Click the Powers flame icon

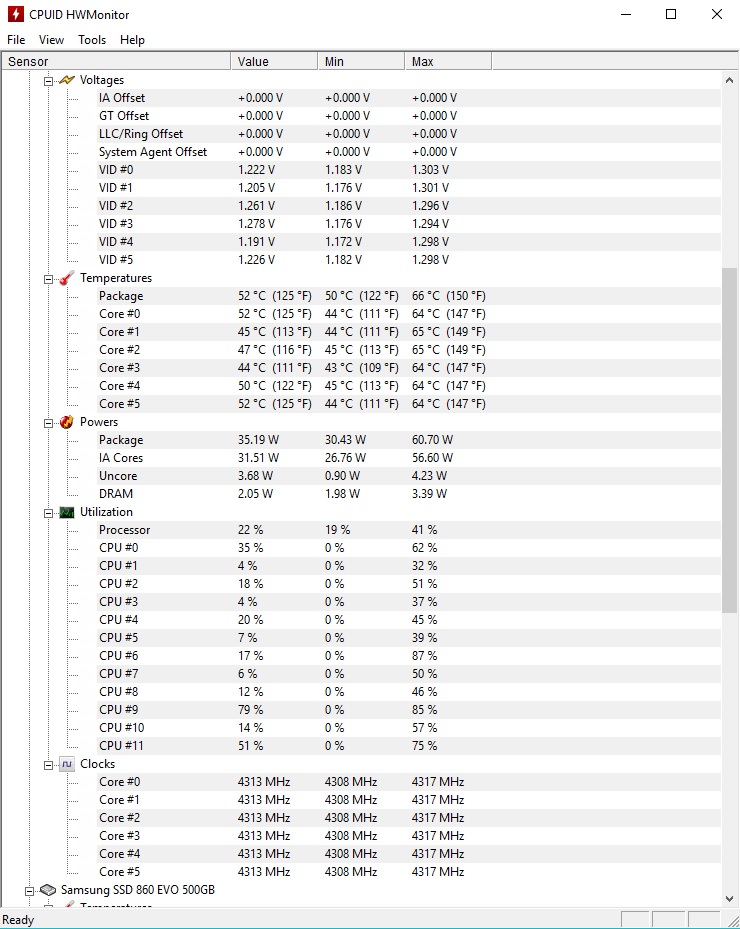click(67, 422)
